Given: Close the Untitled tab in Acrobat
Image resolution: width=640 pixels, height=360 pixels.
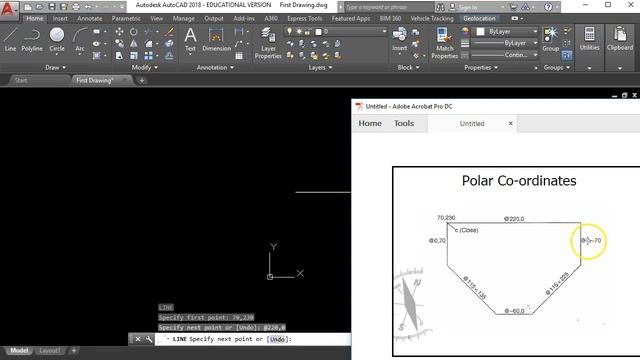Looking at the screenshot, I should [x=510, y=123].
